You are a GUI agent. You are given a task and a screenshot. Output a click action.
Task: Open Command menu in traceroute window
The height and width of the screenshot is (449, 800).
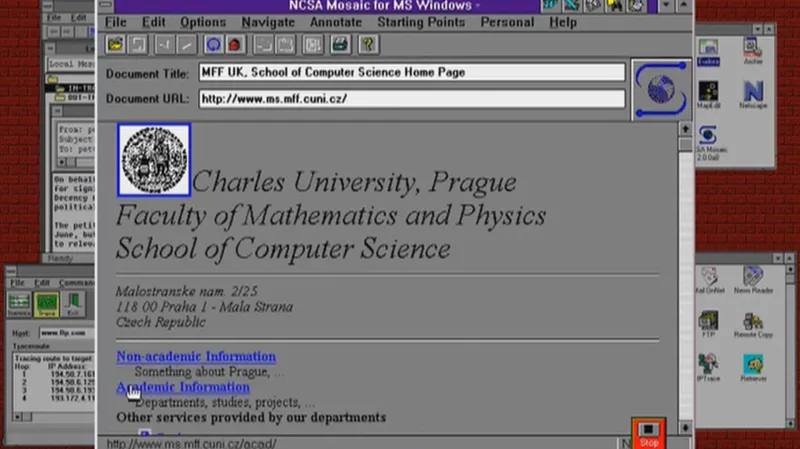coord(77,283)
